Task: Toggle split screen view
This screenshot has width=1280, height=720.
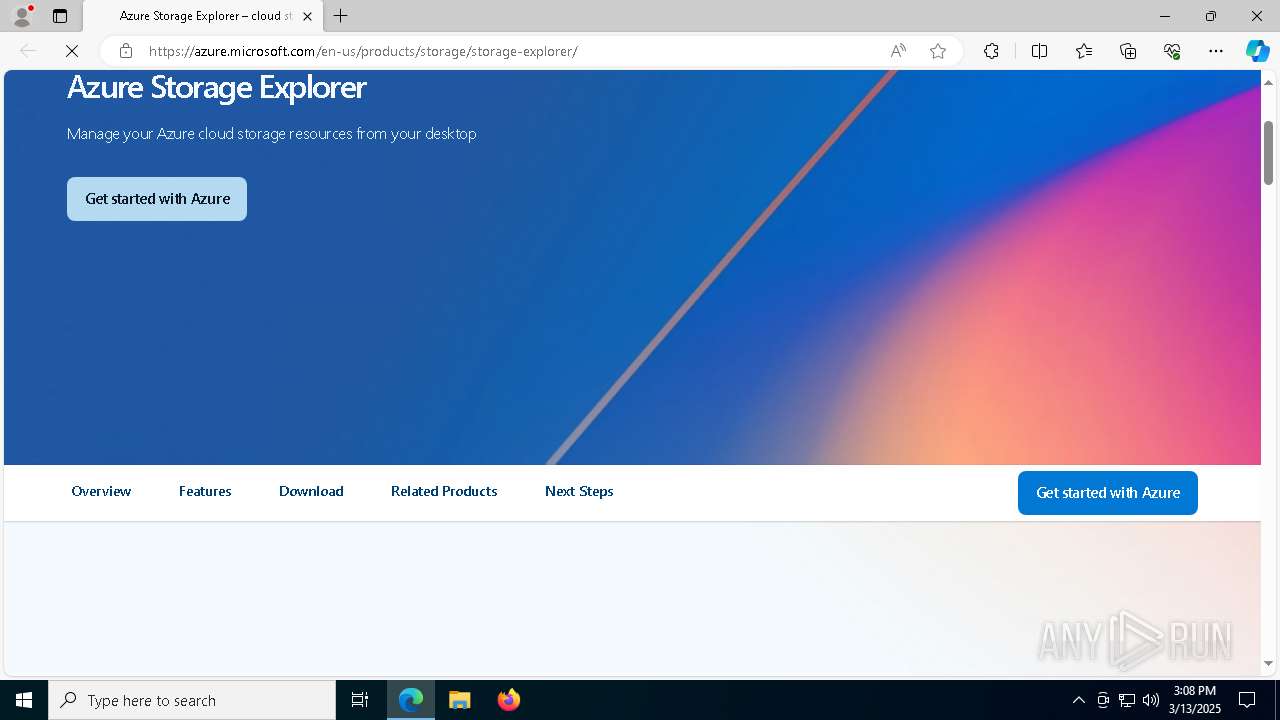Action: (1039, 51)
